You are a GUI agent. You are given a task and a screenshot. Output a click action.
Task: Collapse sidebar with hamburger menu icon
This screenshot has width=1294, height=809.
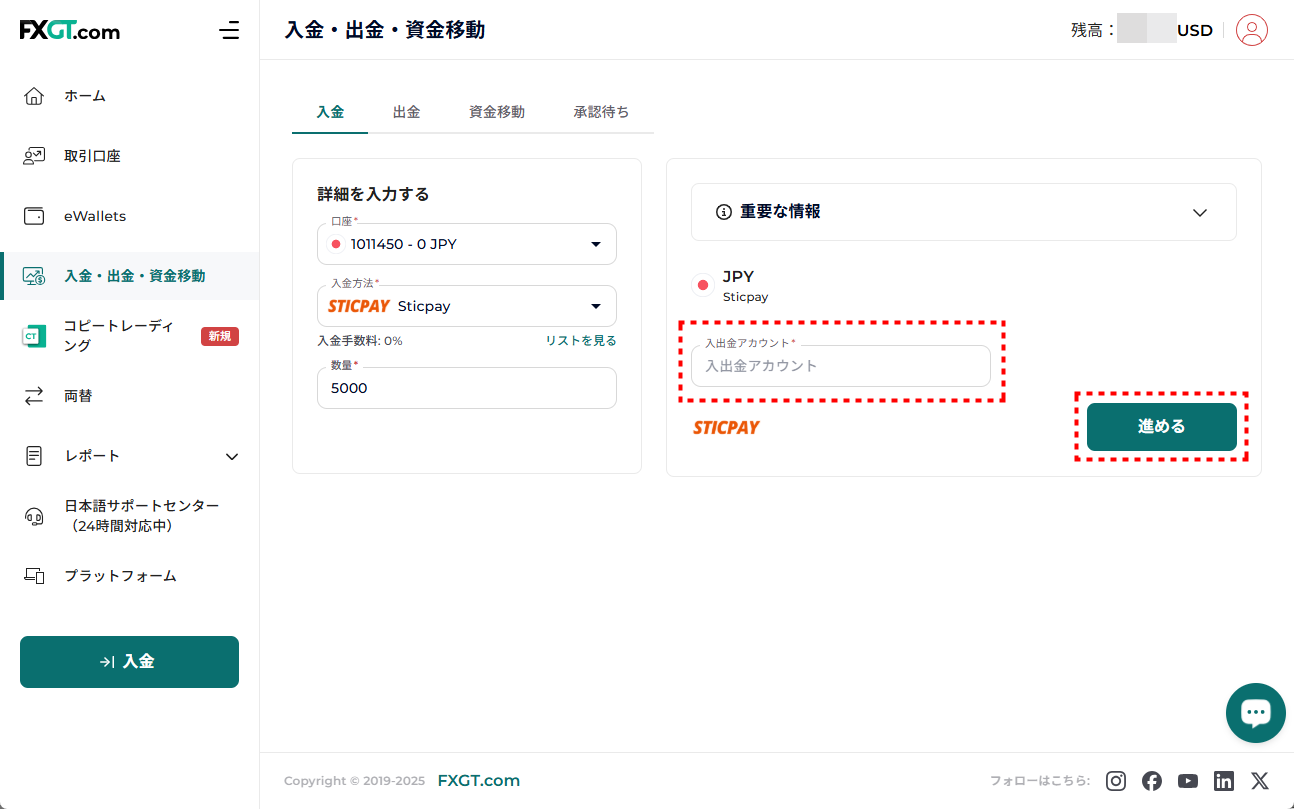click(x=229, y=30)
